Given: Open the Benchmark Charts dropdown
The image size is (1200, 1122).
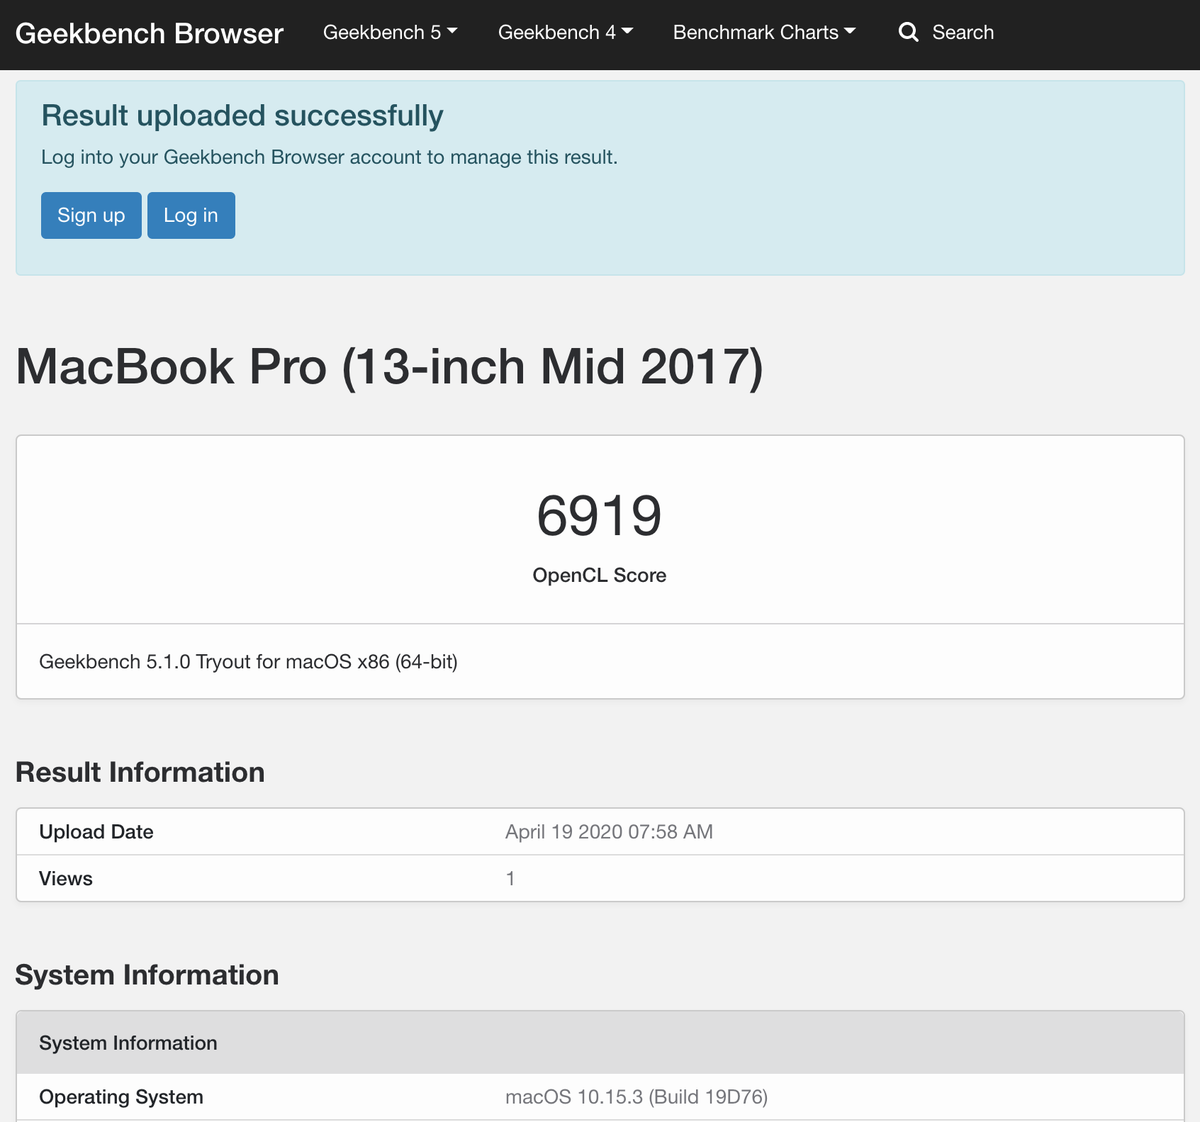Looking at the screenshot, I should point(764,33).
